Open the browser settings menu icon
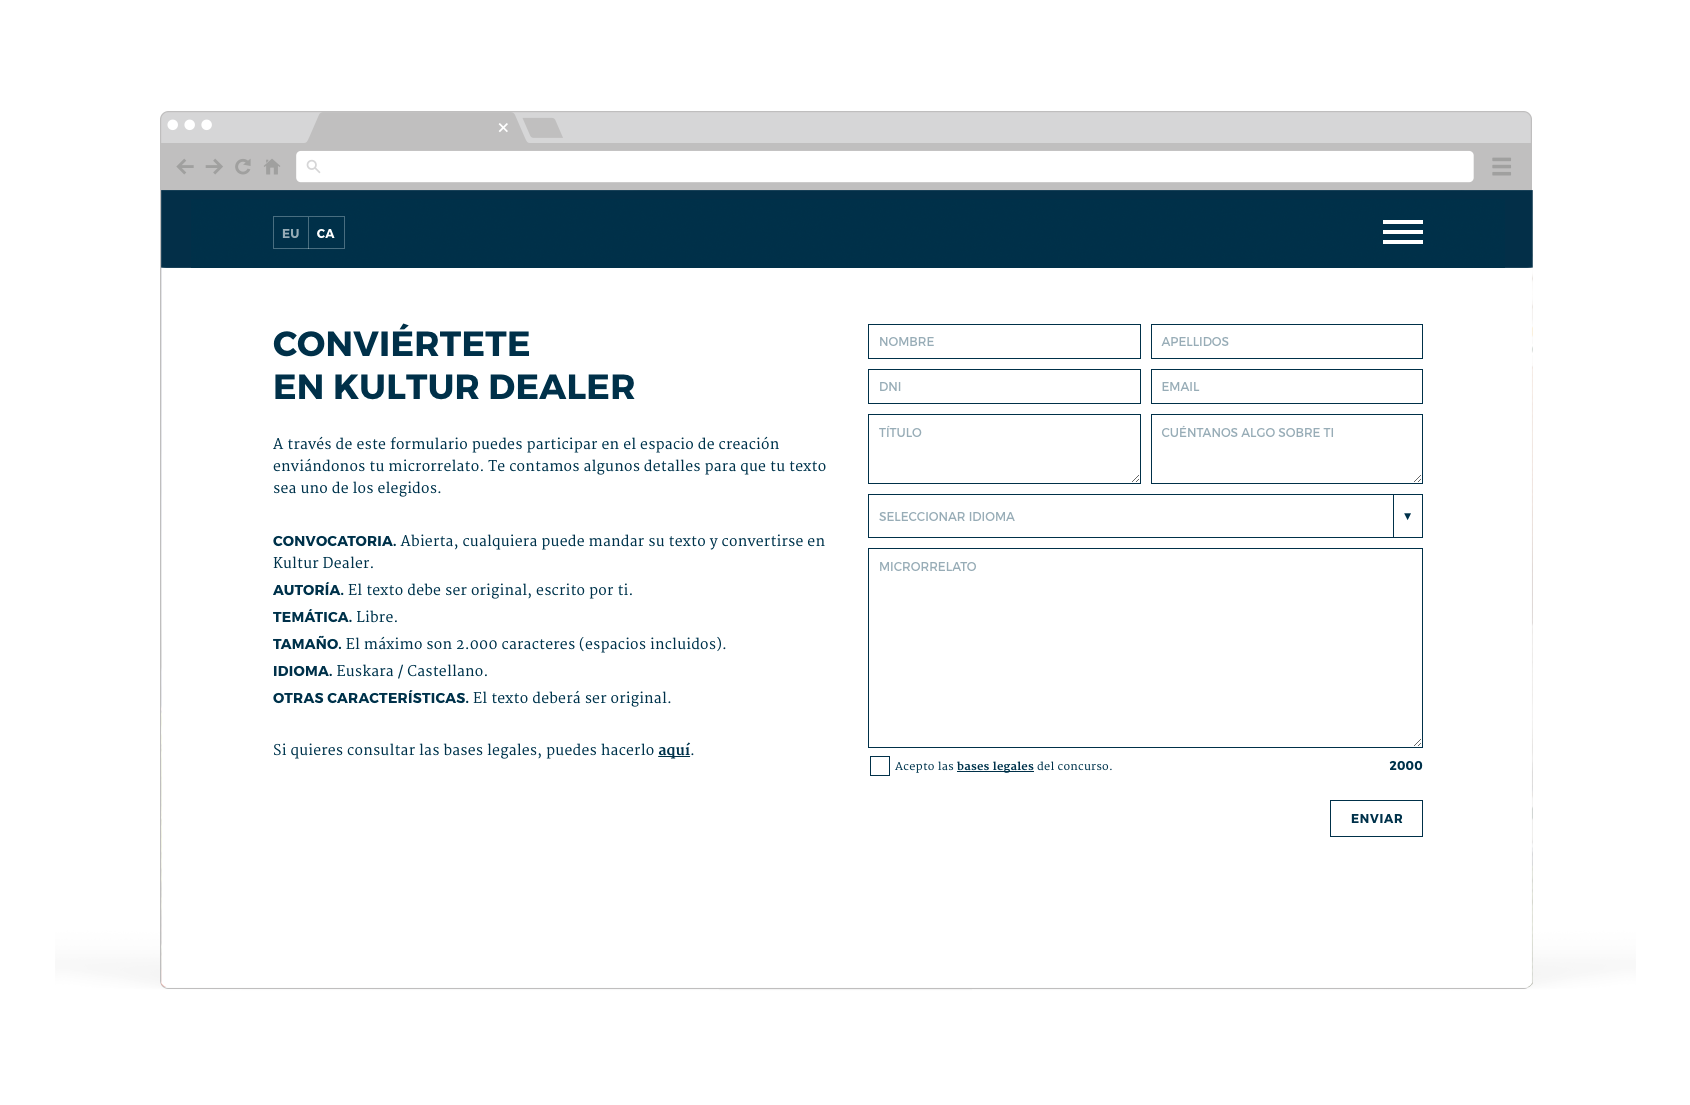1690x1105 pixels. click(x=1501, y=167)
